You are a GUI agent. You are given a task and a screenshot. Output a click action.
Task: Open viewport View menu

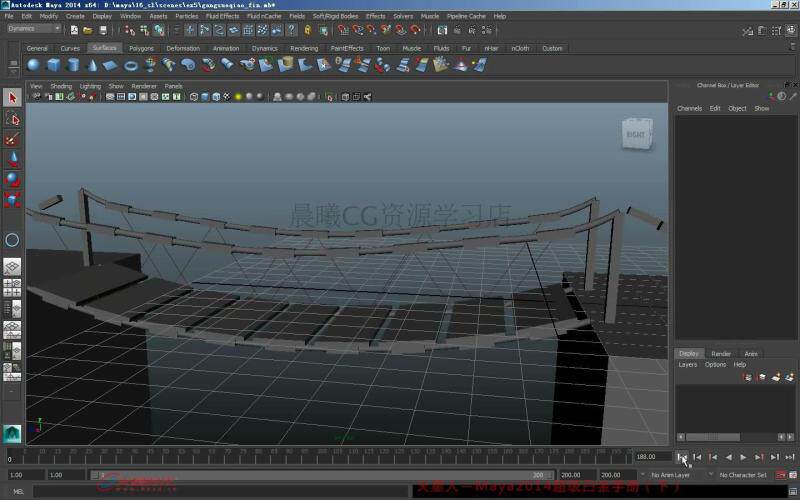click(x=36, y=86)
